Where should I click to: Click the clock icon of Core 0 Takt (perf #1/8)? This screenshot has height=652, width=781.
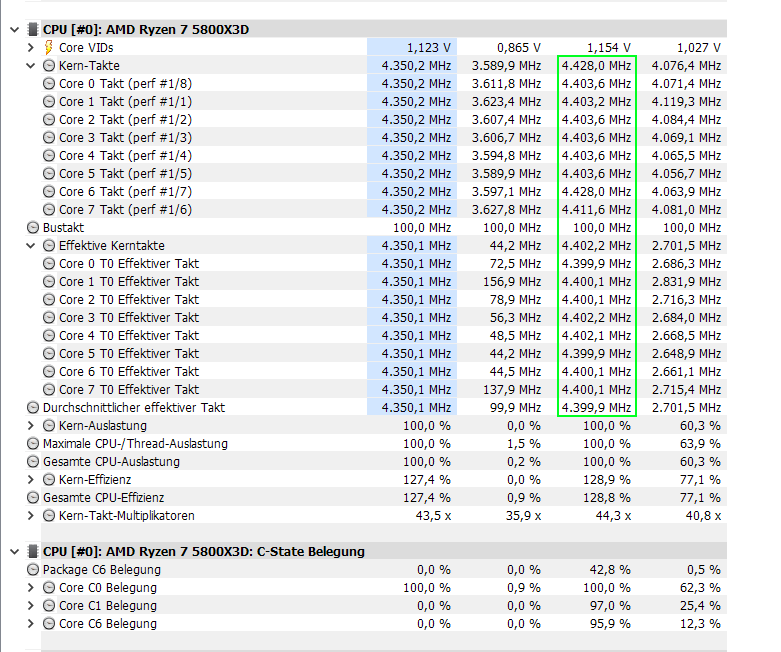[x=49, y=84]
